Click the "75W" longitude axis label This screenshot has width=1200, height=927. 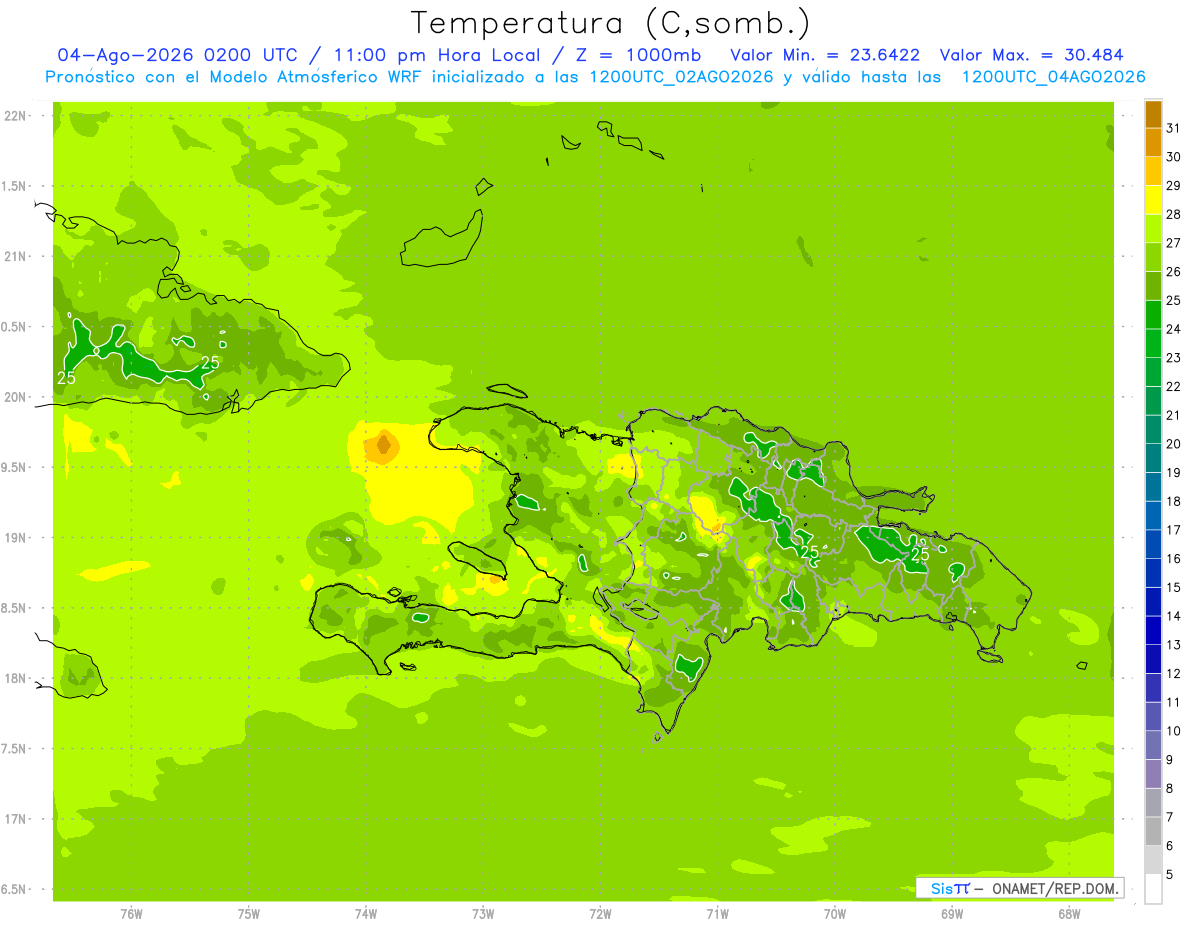[x=249, y=914]
